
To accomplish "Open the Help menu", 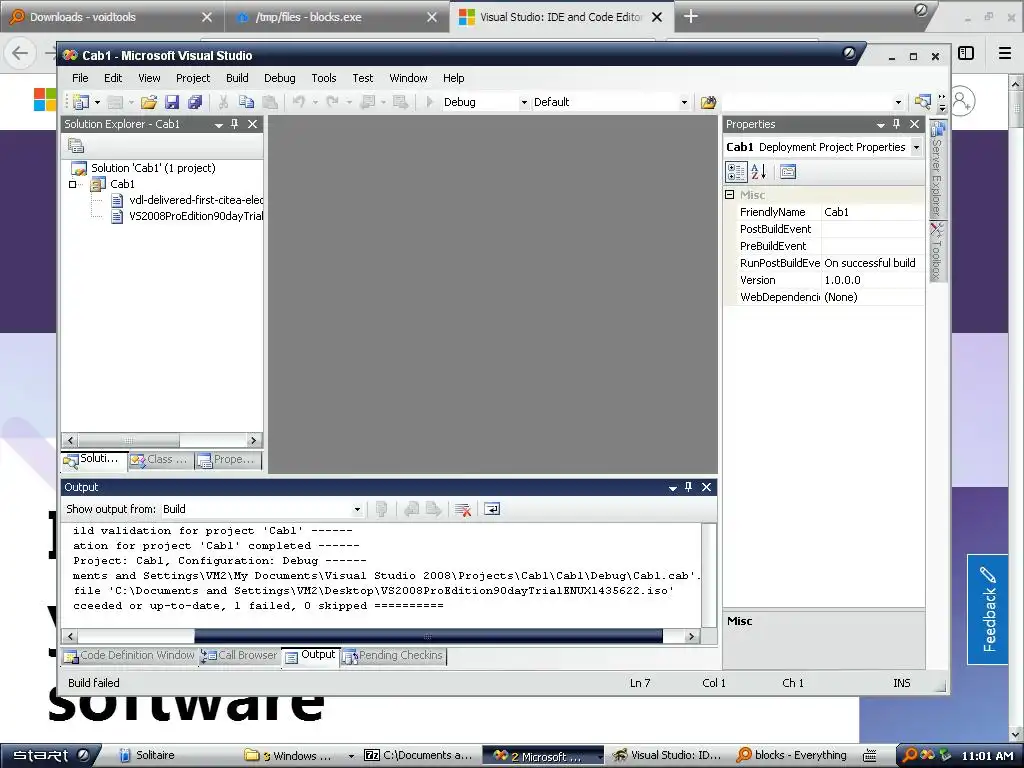I will [453, 78].
